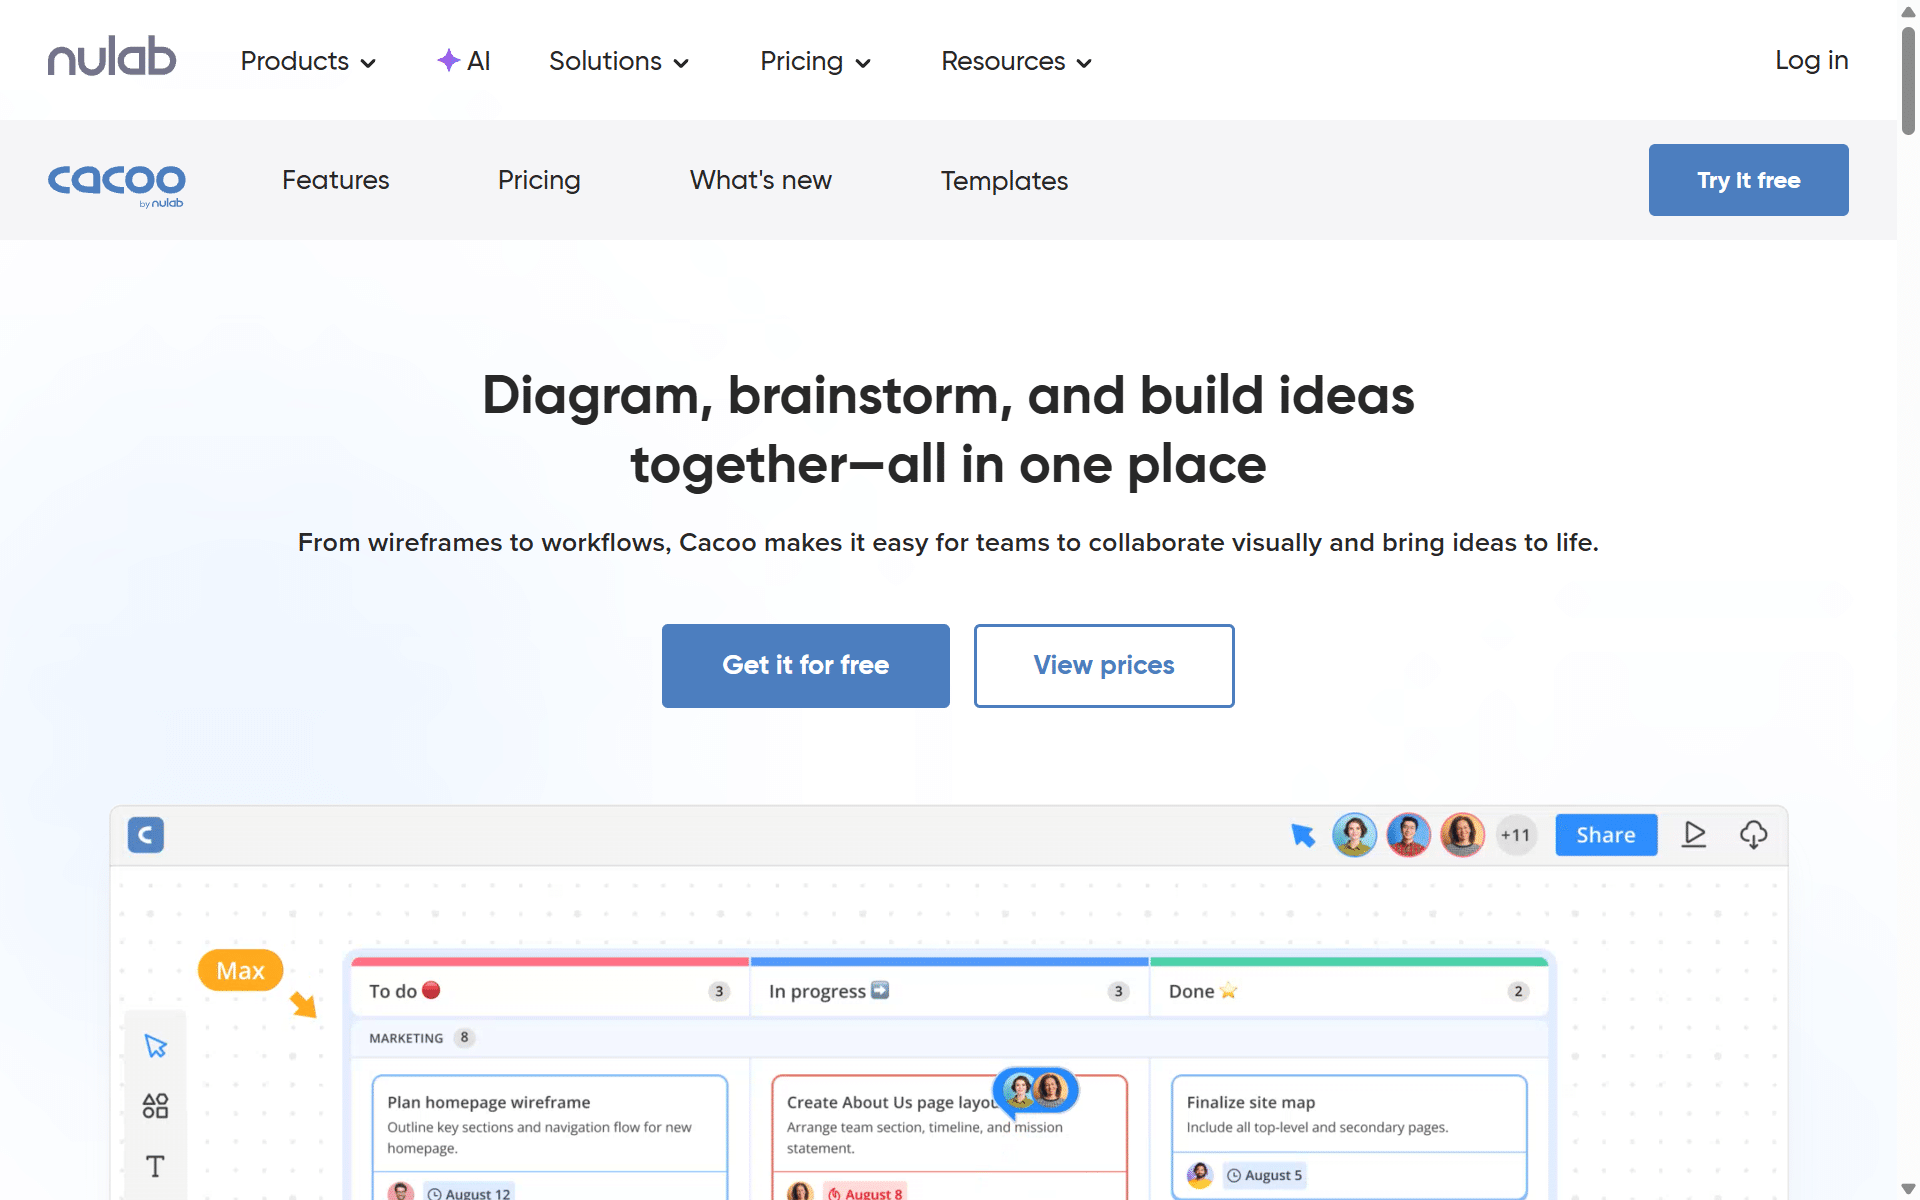Open the Finalize site map card
The image size is (1920, 1200).
[x=1350, y=1137]
